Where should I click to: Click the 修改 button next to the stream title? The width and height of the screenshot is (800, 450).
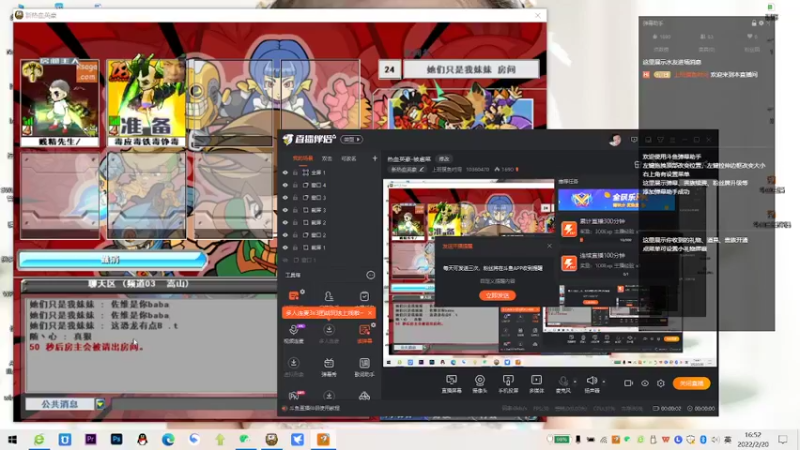click(444, 159)
